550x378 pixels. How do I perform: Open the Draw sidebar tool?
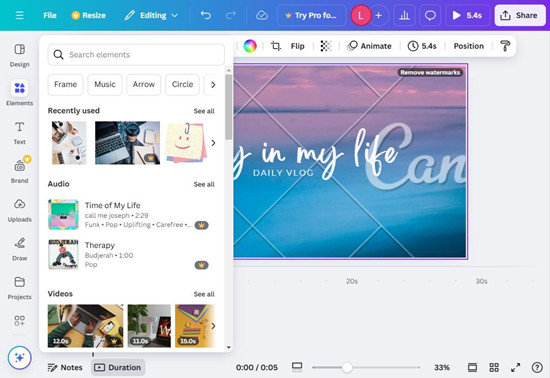click(x=20, y=249)
